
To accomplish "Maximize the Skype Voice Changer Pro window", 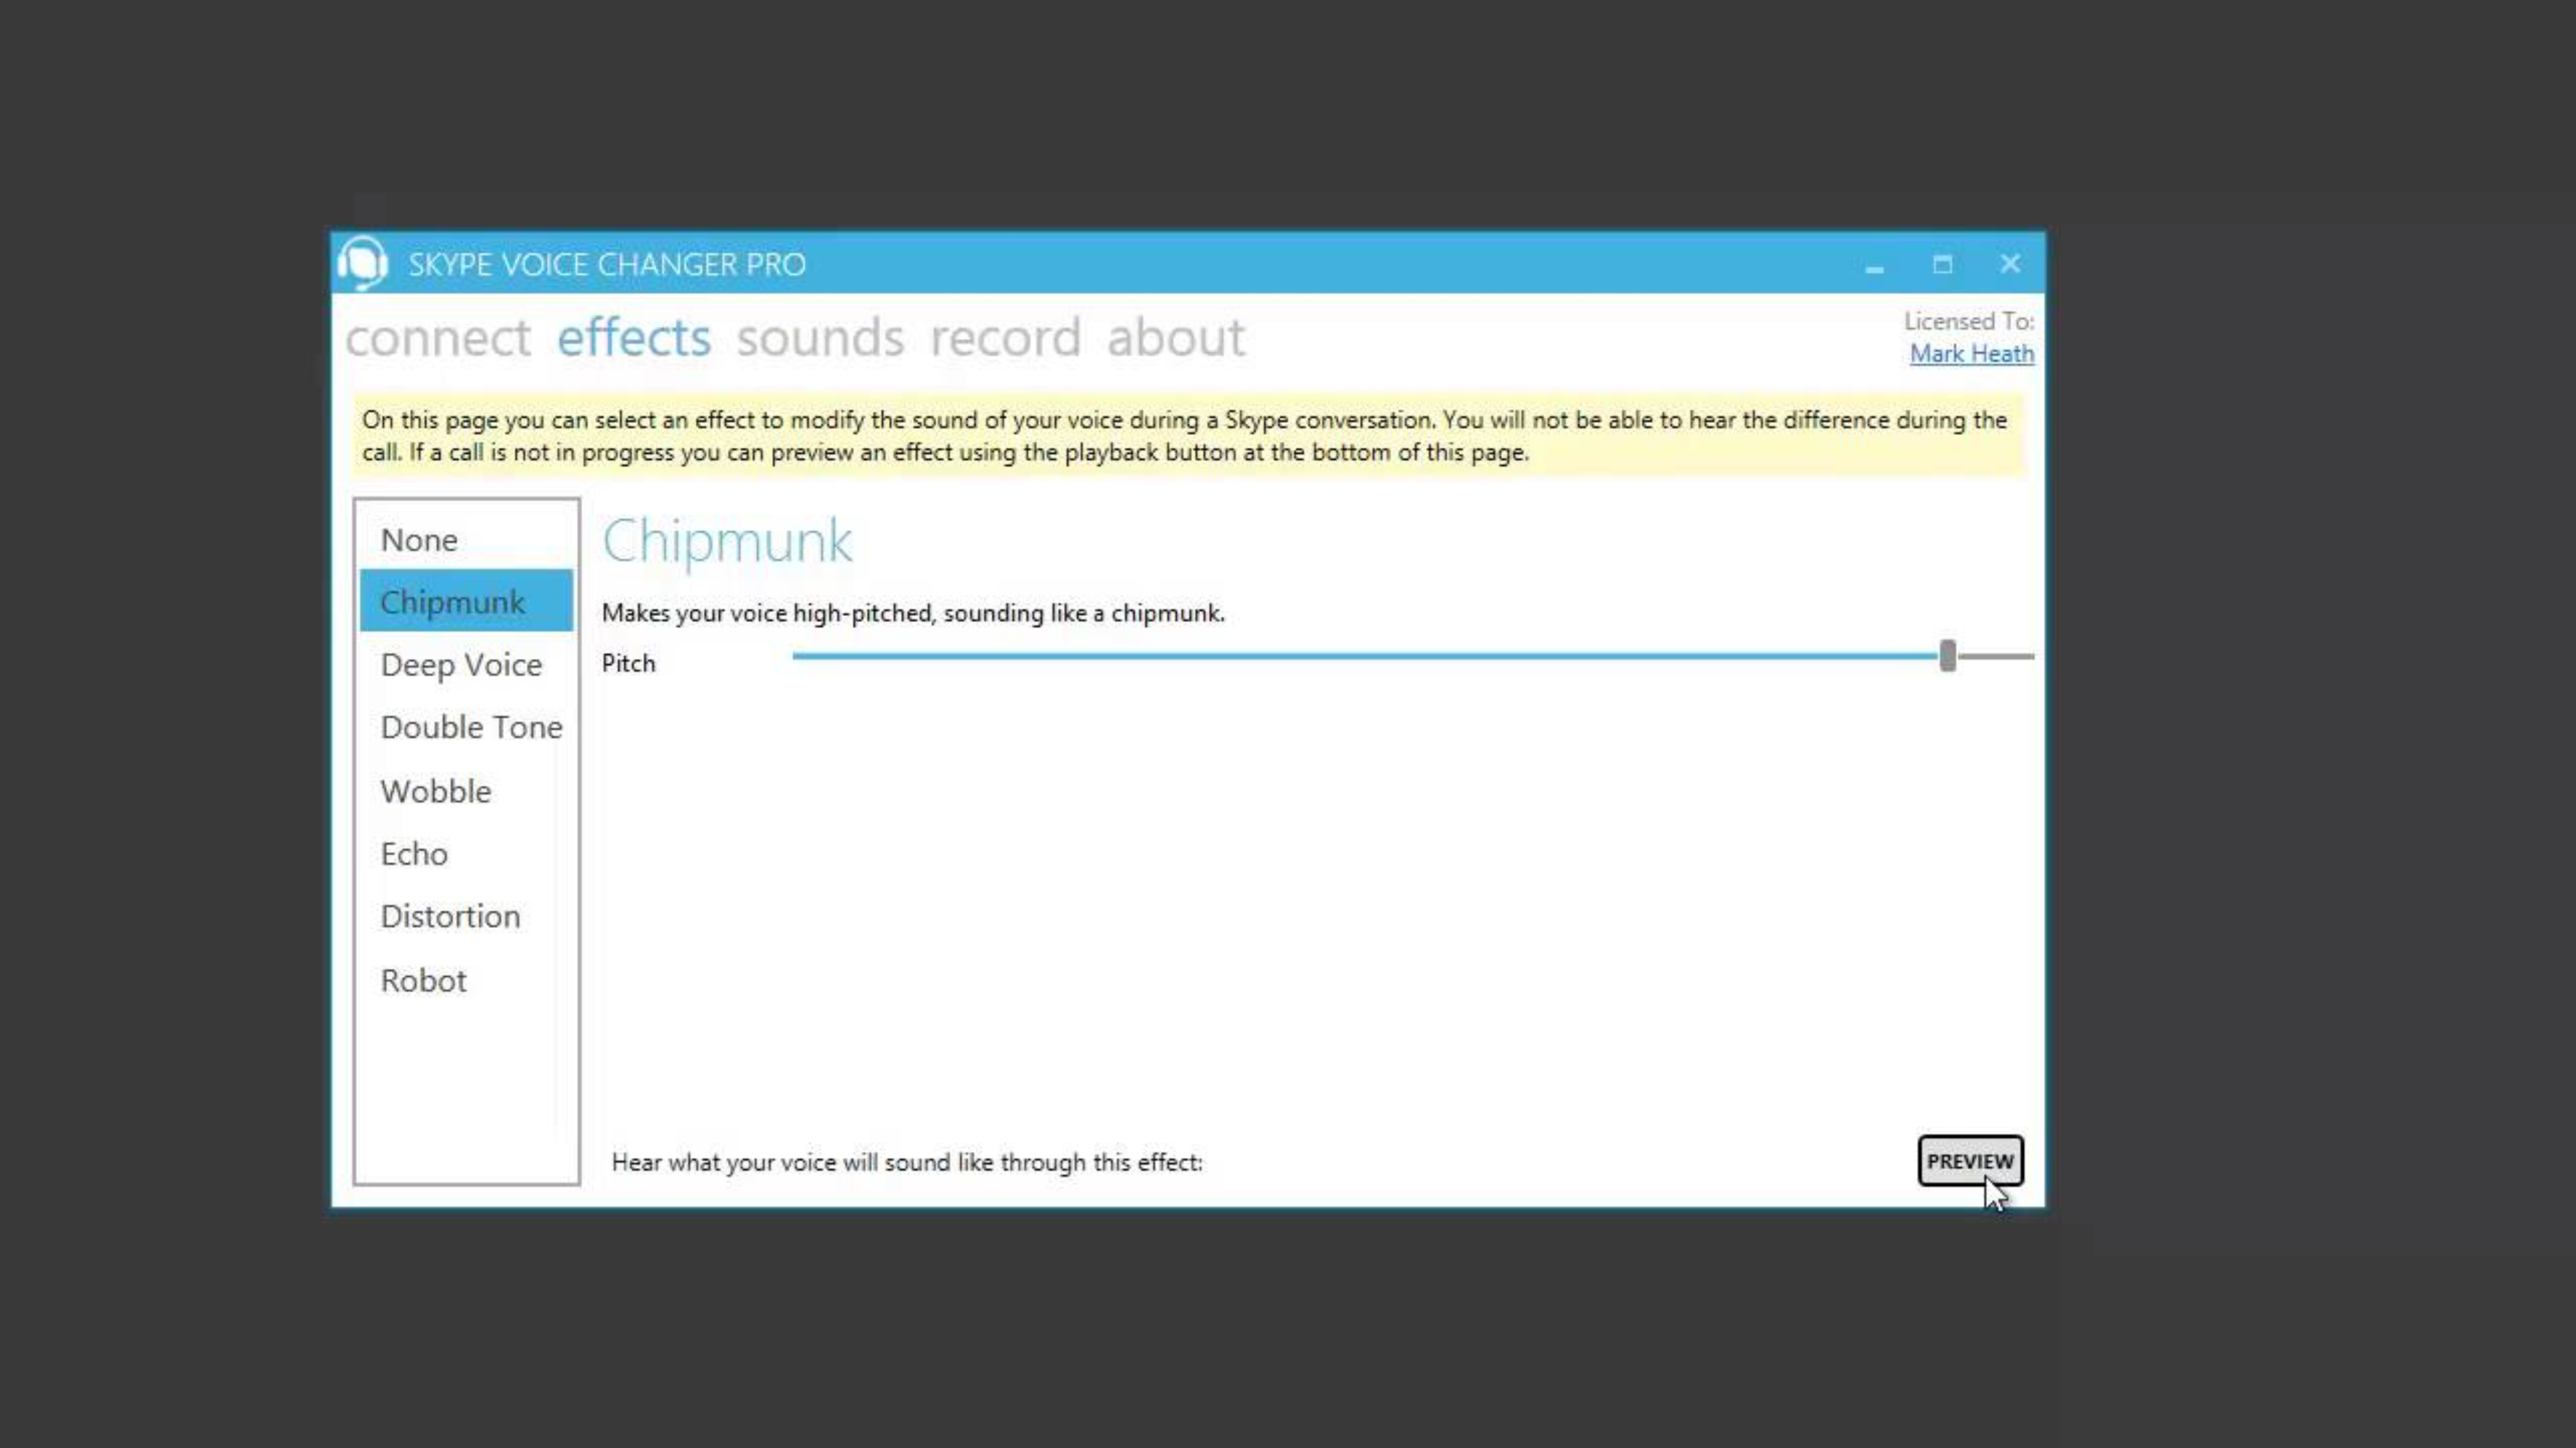I will [1942, 264].
